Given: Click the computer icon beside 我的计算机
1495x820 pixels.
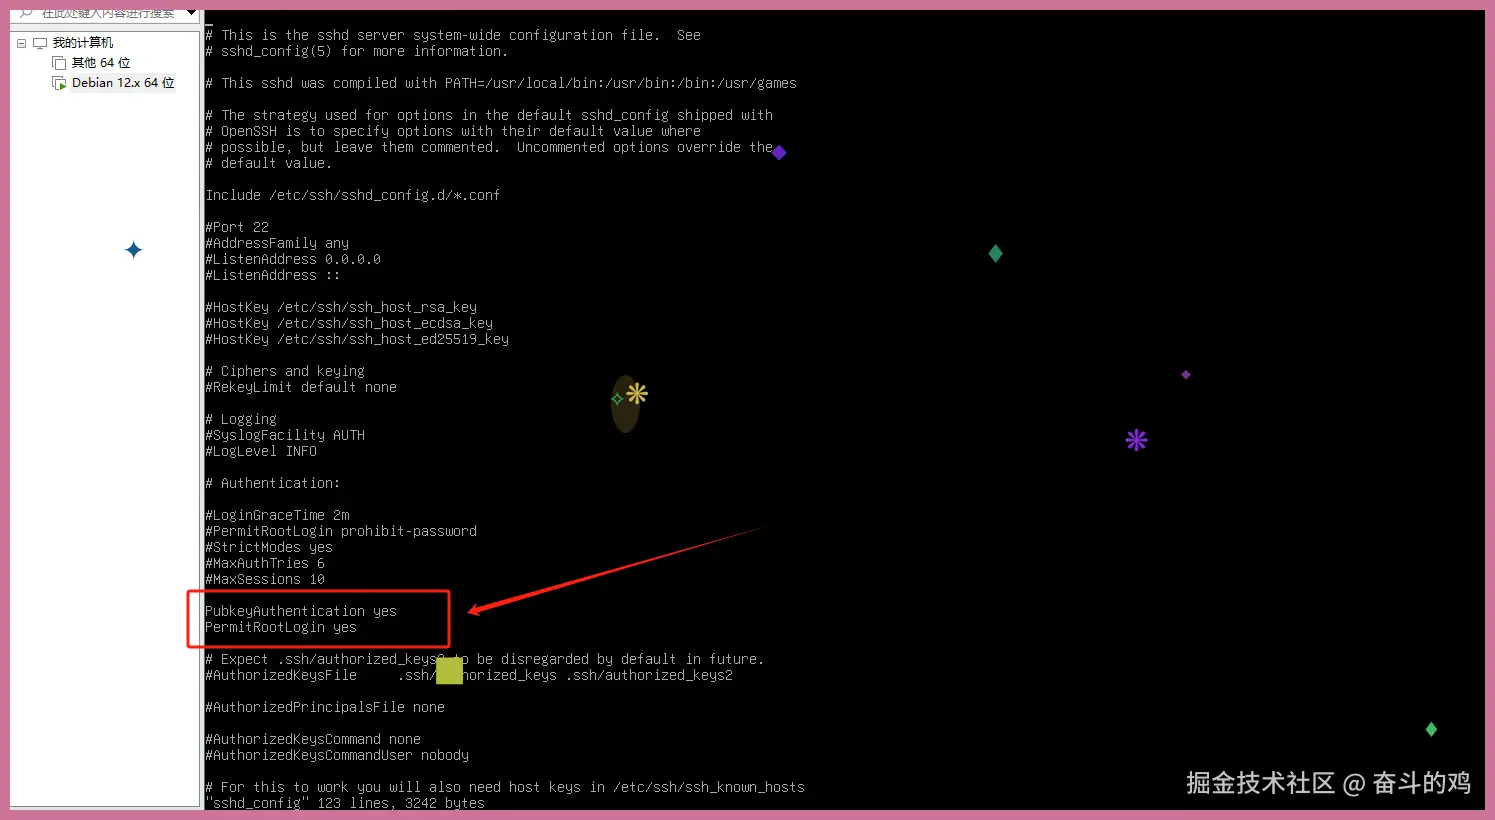Looking at the screenshot, I should tap(40, 43).
